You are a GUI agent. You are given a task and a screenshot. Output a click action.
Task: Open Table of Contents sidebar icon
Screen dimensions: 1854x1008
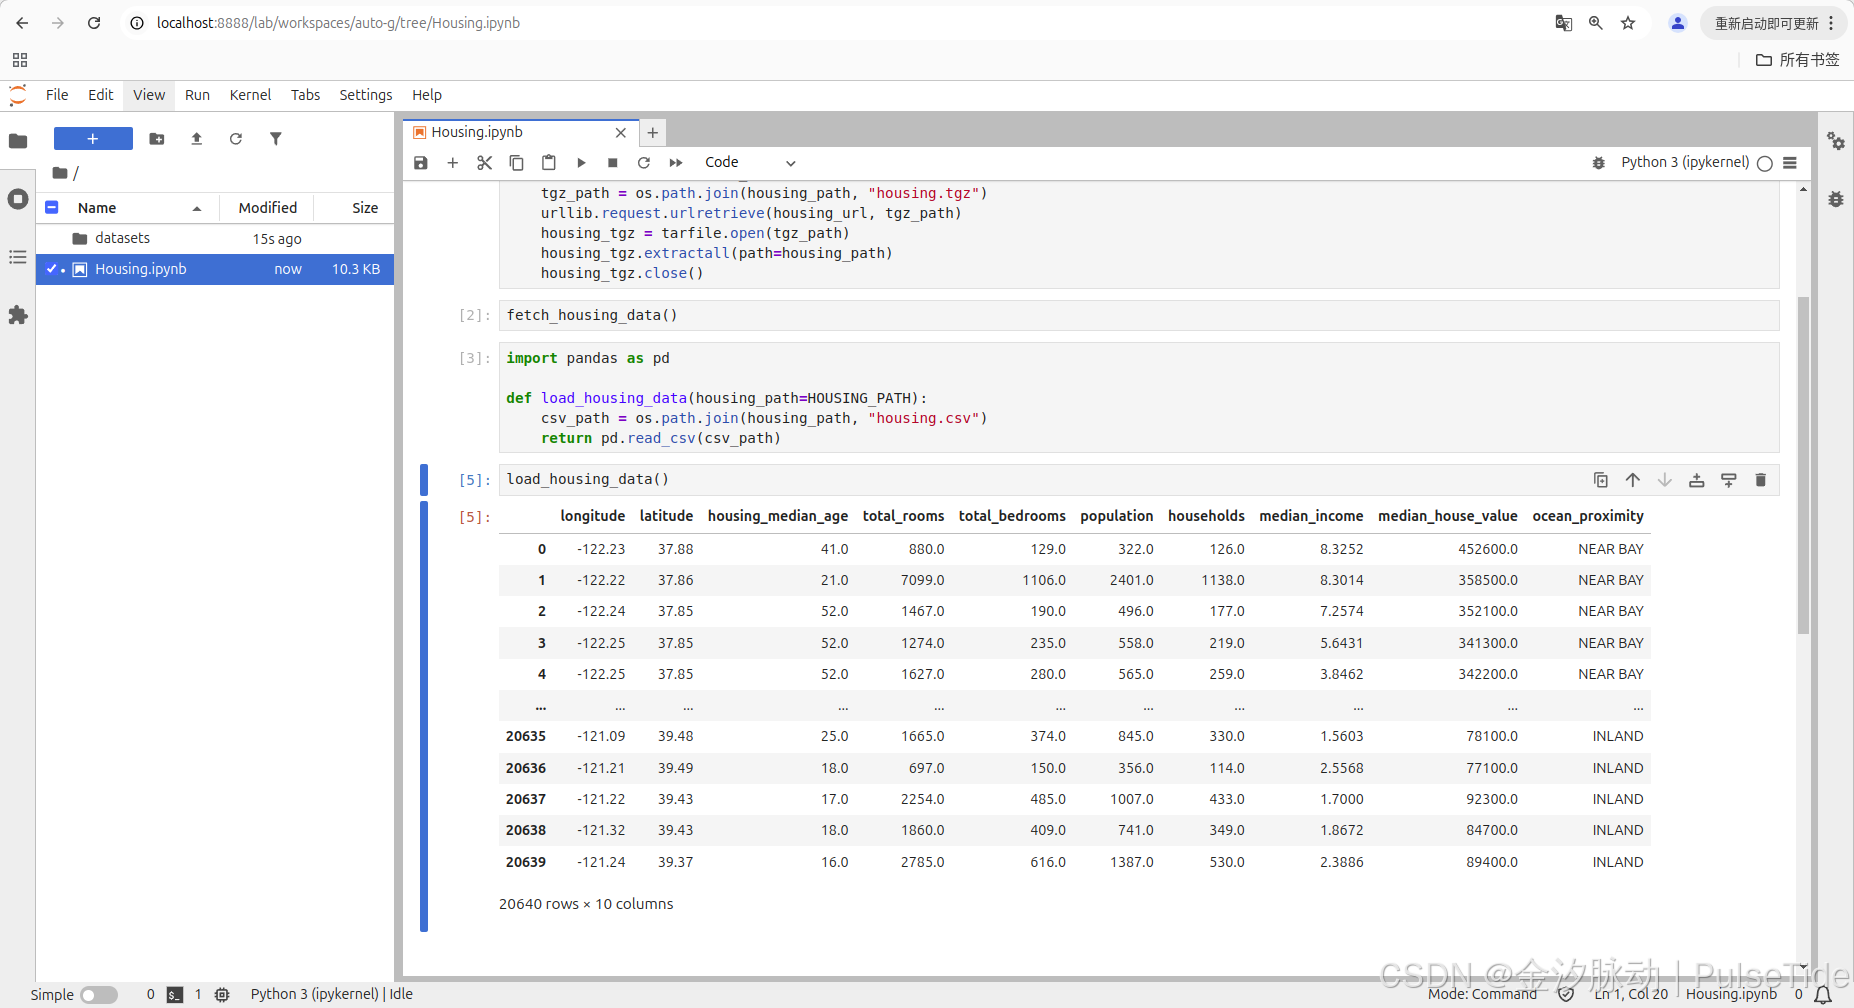pos(18,257)
